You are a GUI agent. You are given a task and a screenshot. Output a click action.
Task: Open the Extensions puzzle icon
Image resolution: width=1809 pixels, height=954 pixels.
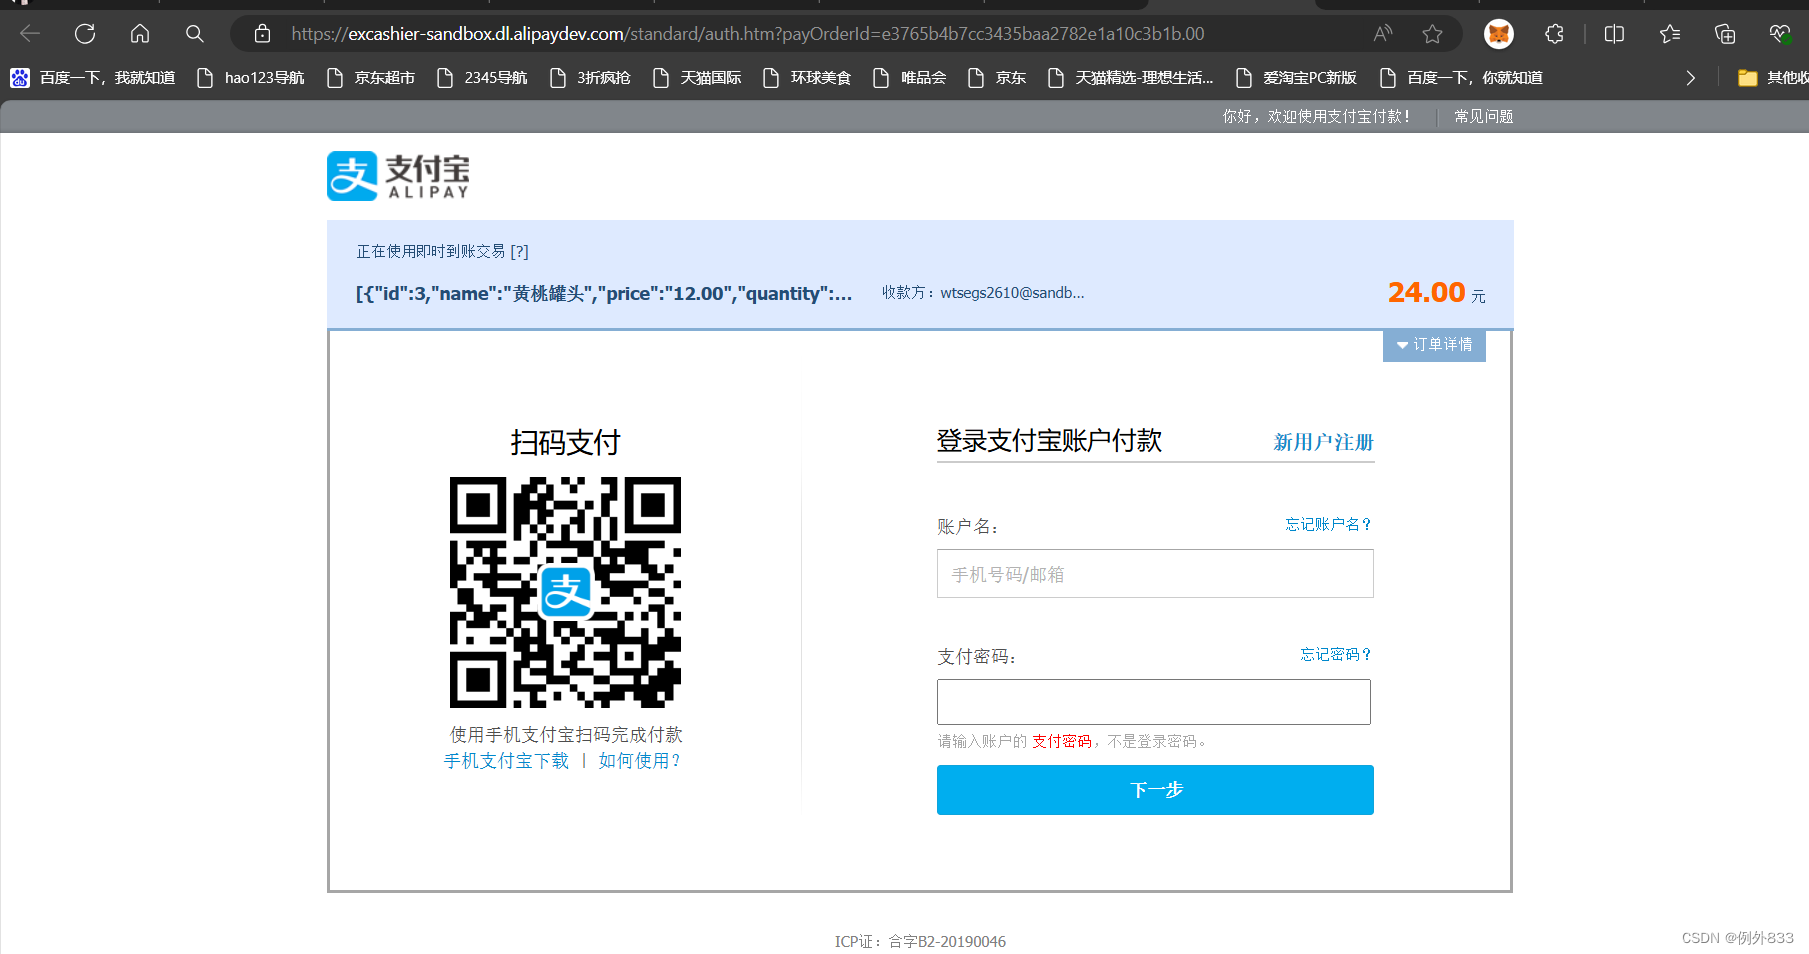tap(1554, 34)
